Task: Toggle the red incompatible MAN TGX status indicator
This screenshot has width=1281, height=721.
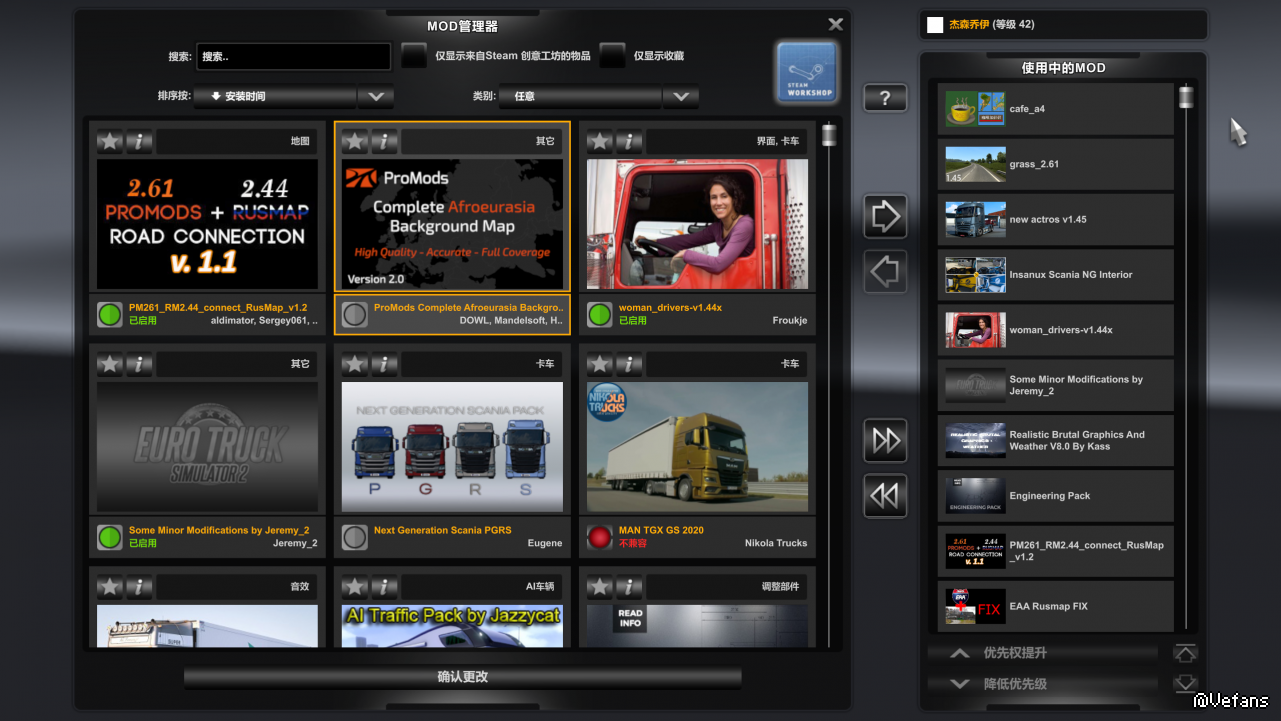Action: (x=599, y=537)
